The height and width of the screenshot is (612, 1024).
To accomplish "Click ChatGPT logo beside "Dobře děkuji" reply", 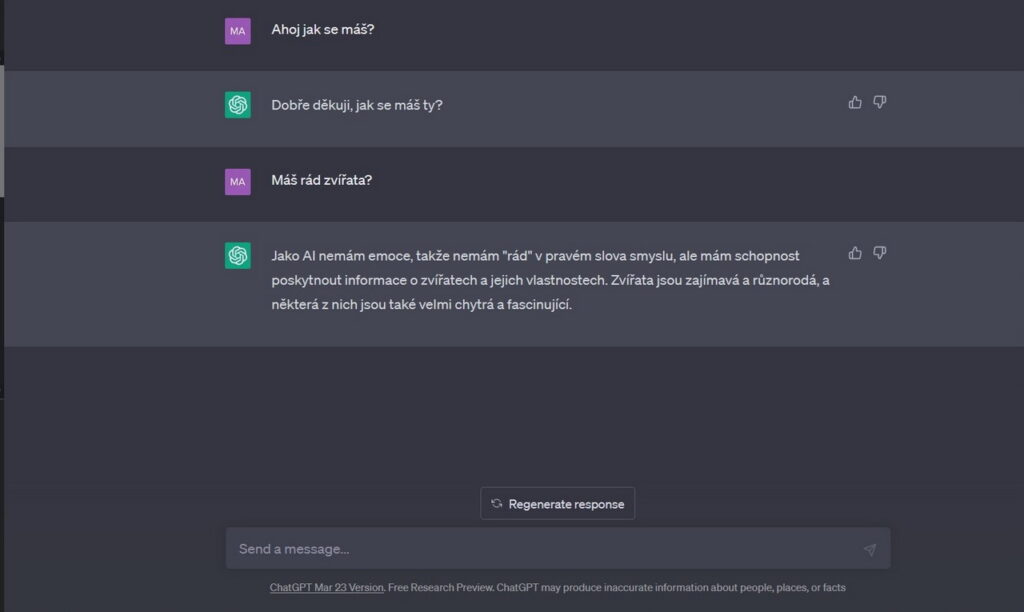I will coord(238,105).
